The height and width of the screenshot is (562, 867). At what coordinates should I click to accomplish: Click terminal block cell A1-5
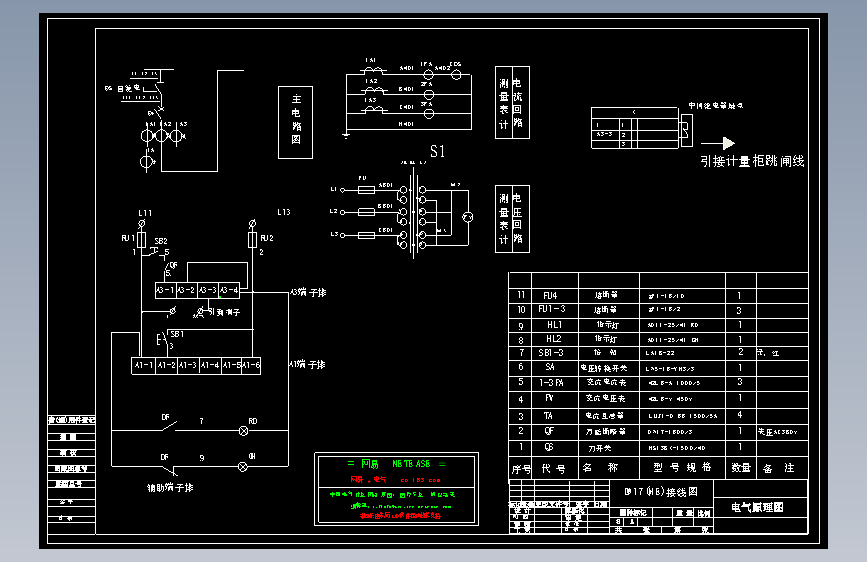pyautogui.click(x=231, y=365)
